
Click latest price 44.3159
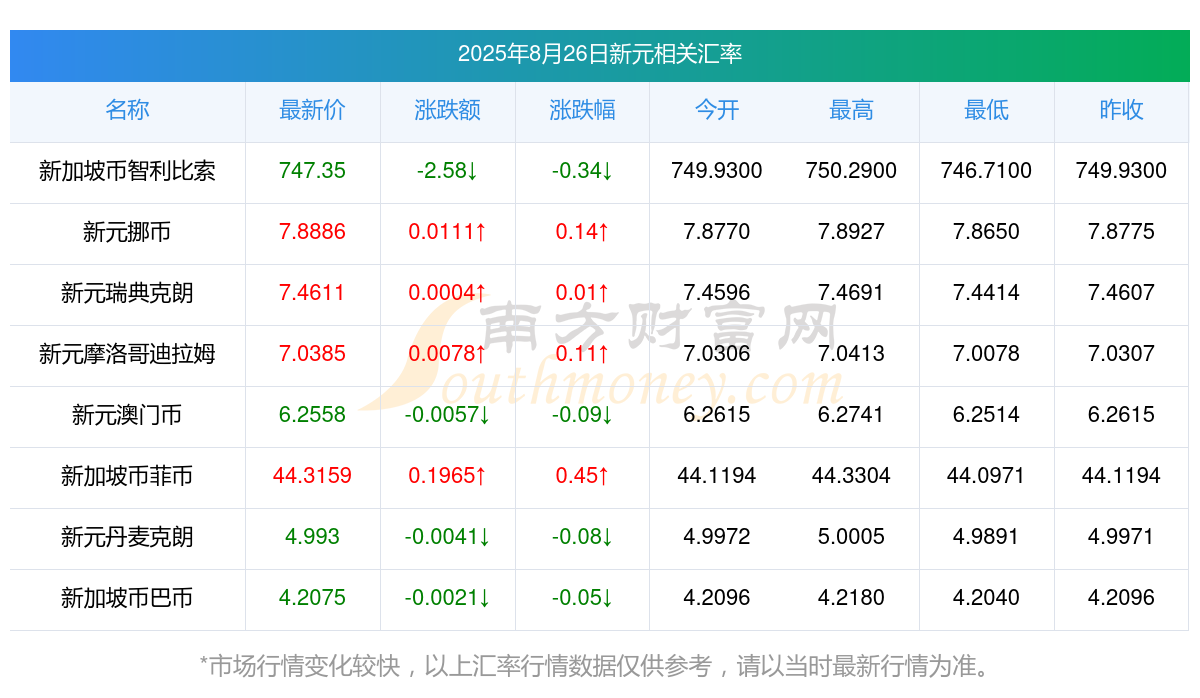pos(312,476)
